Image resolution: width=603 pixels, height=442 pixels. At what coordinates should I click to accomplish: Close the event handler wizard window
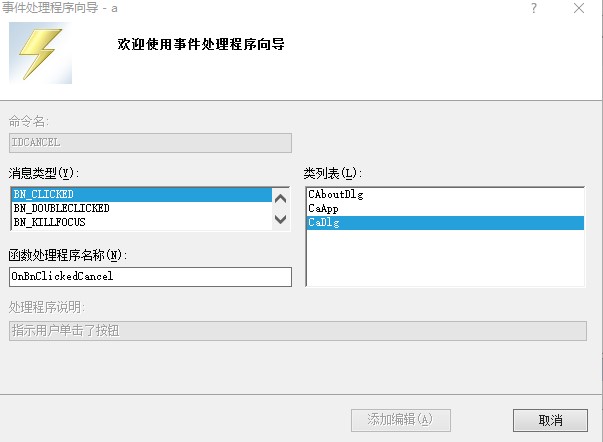click(579, 8)
